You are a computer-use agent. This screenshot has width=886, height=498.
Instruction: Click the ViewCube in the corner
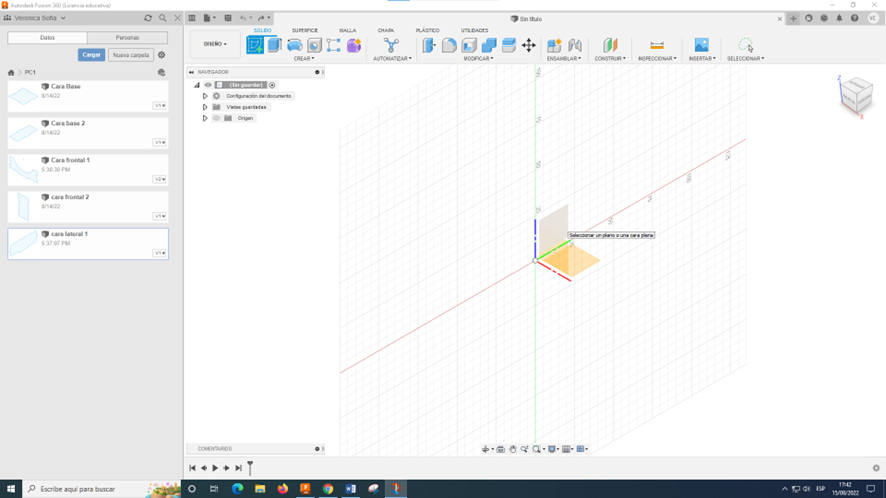pos(857,96)
